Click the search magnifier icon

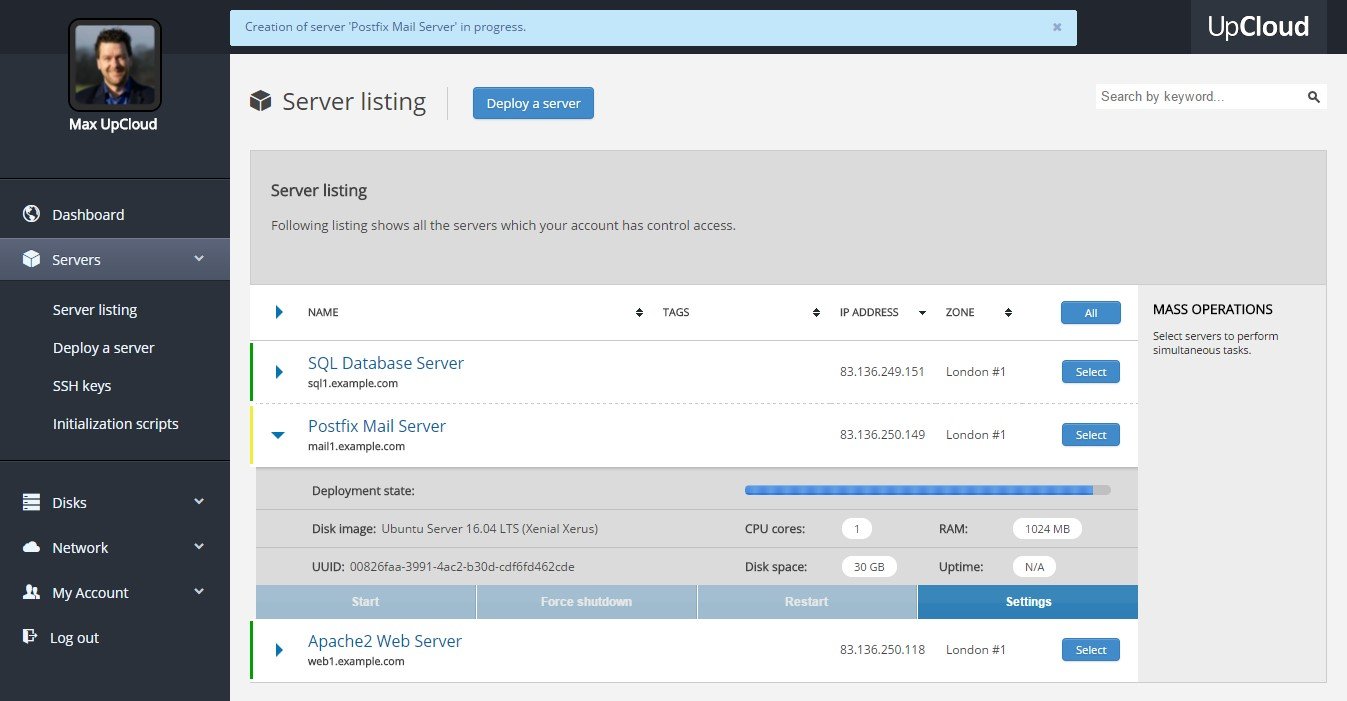tap(1314, 97)
